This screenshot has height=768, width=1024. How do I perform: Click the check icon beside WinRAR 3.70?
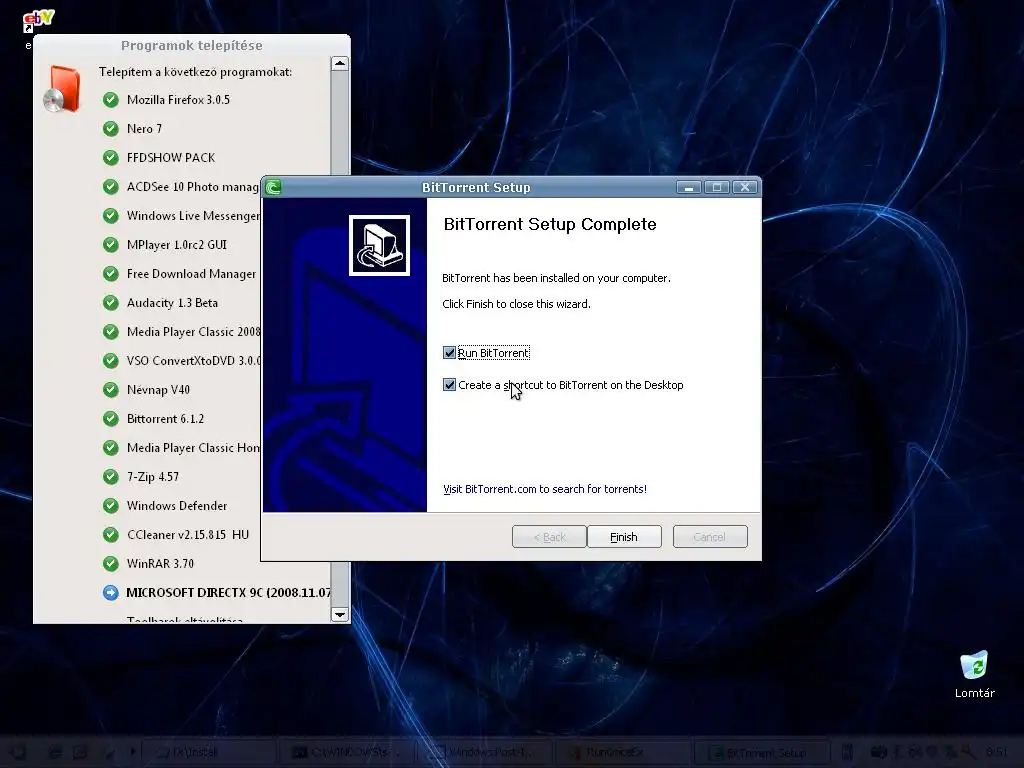coord(110,564)
